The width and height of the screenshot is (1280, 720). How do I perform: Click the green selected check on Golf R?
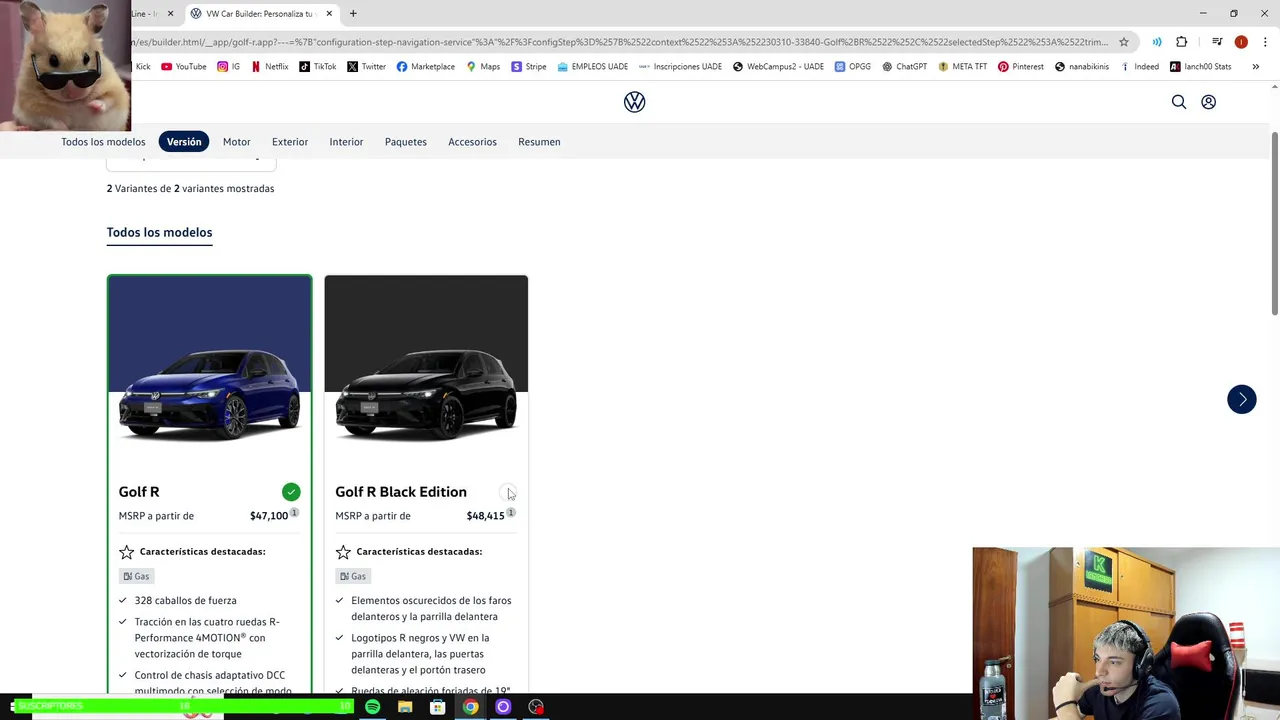point(291,492)
